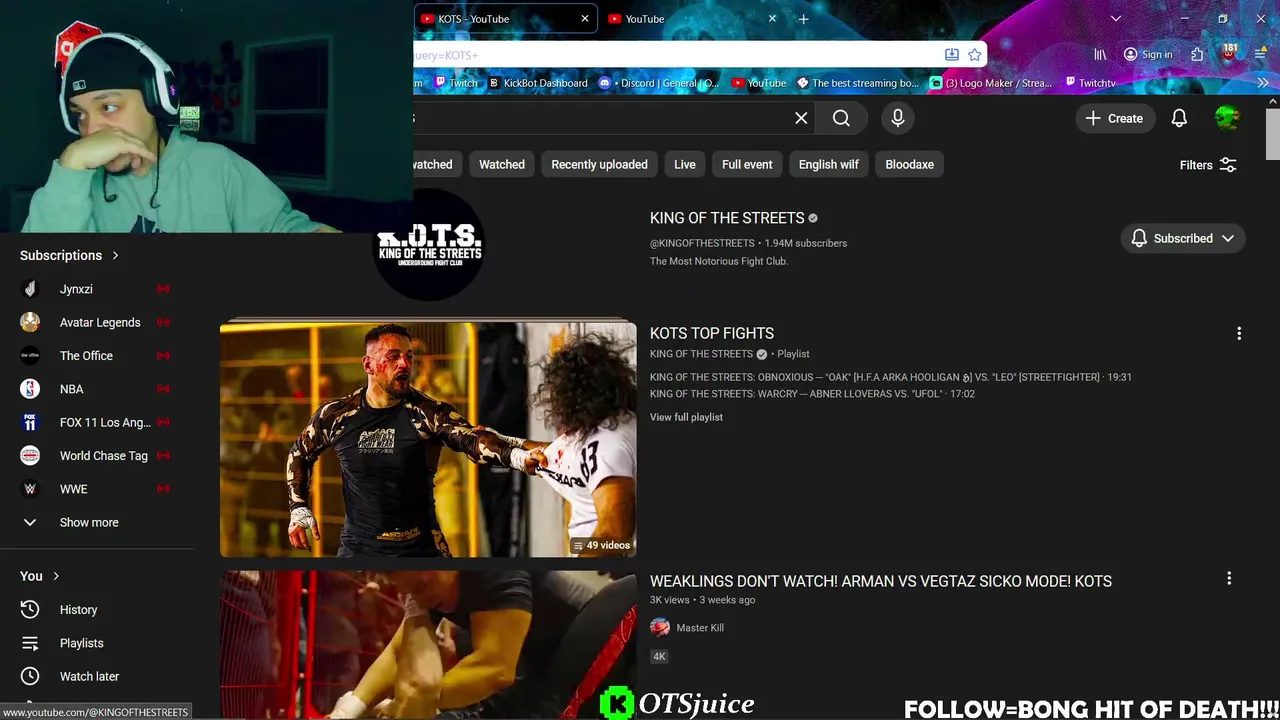This screenshot has width=1280, height=720.
Task: Click the Create button
Action: (1114, 118)
